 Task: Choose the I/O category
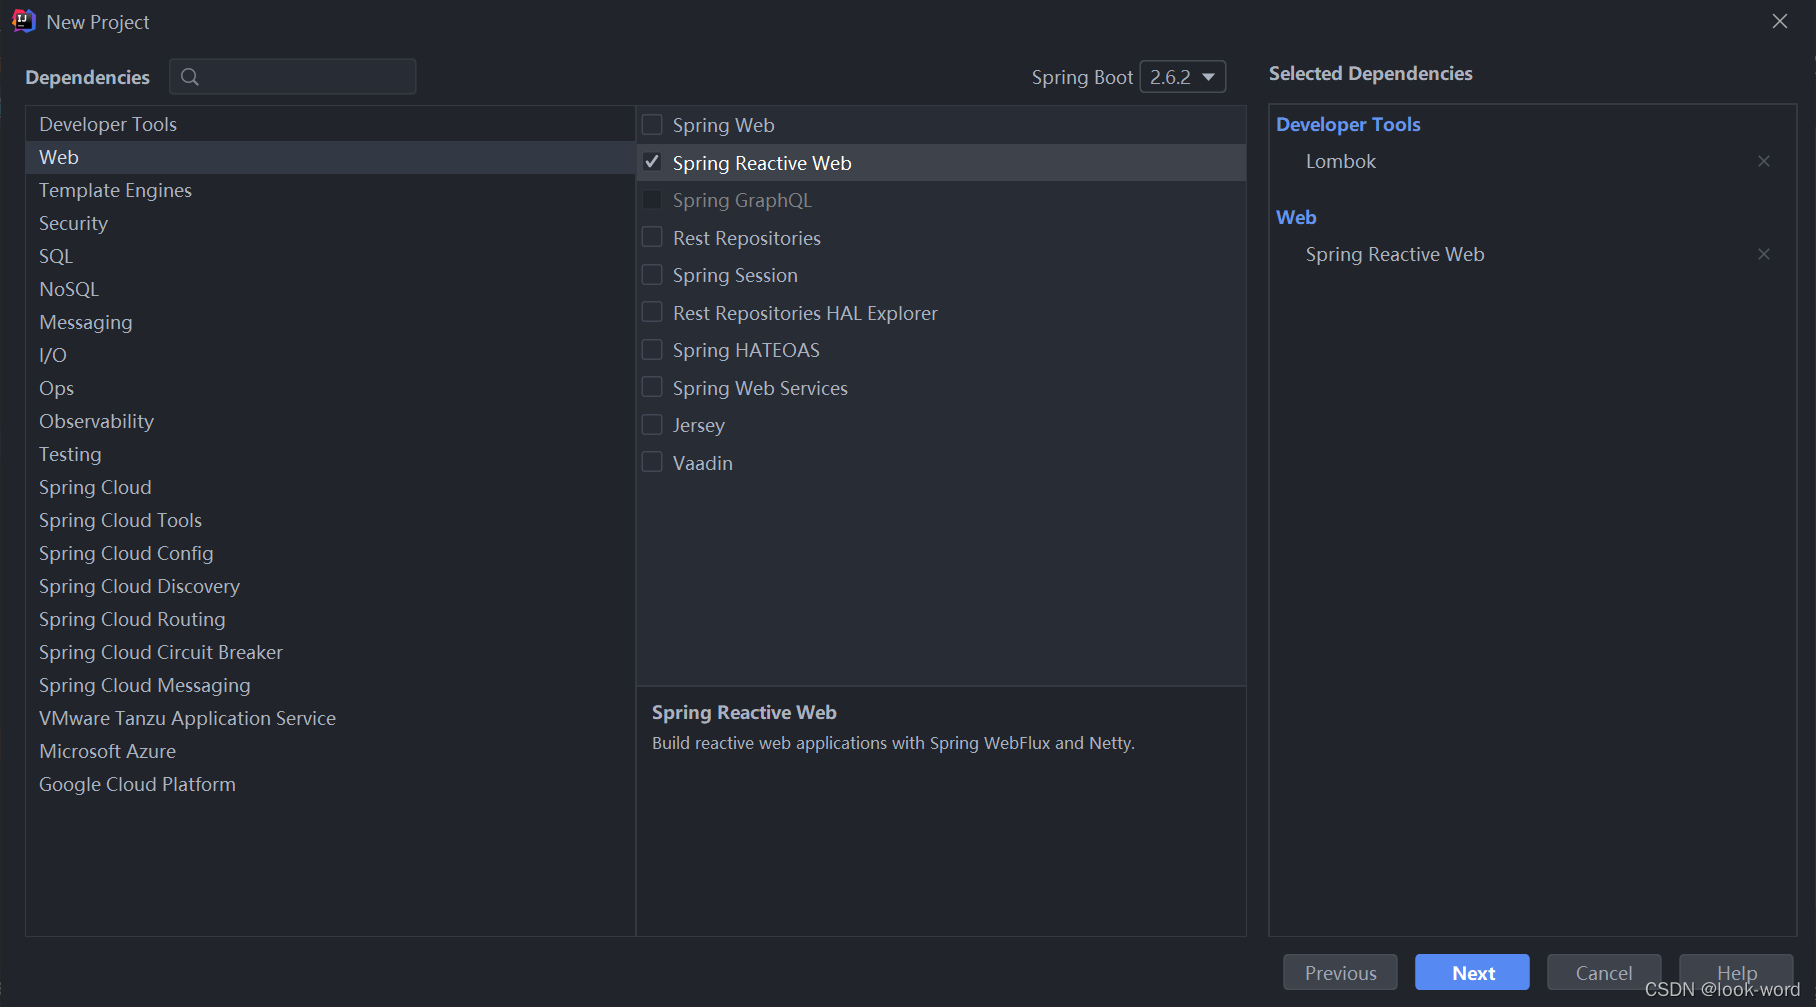[x=330, y=355]
